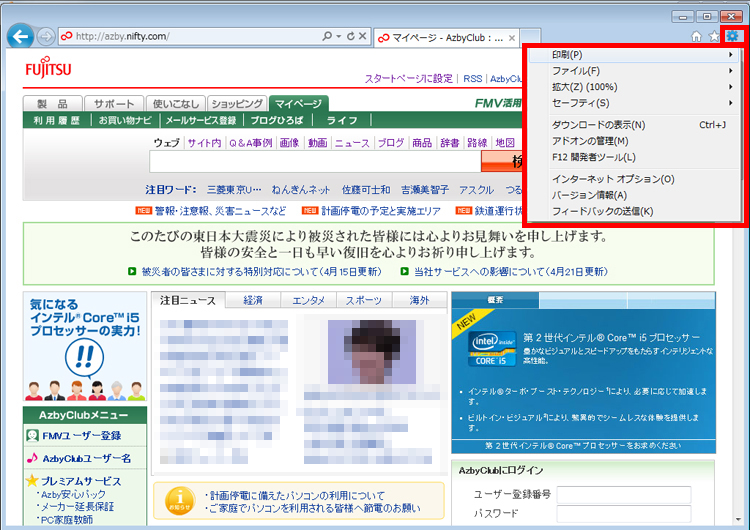The height and width of the screenshot is (530, 750).
Task: Click the NEW badge beside 警報・注意報
Action: click(x=143, y=210)
